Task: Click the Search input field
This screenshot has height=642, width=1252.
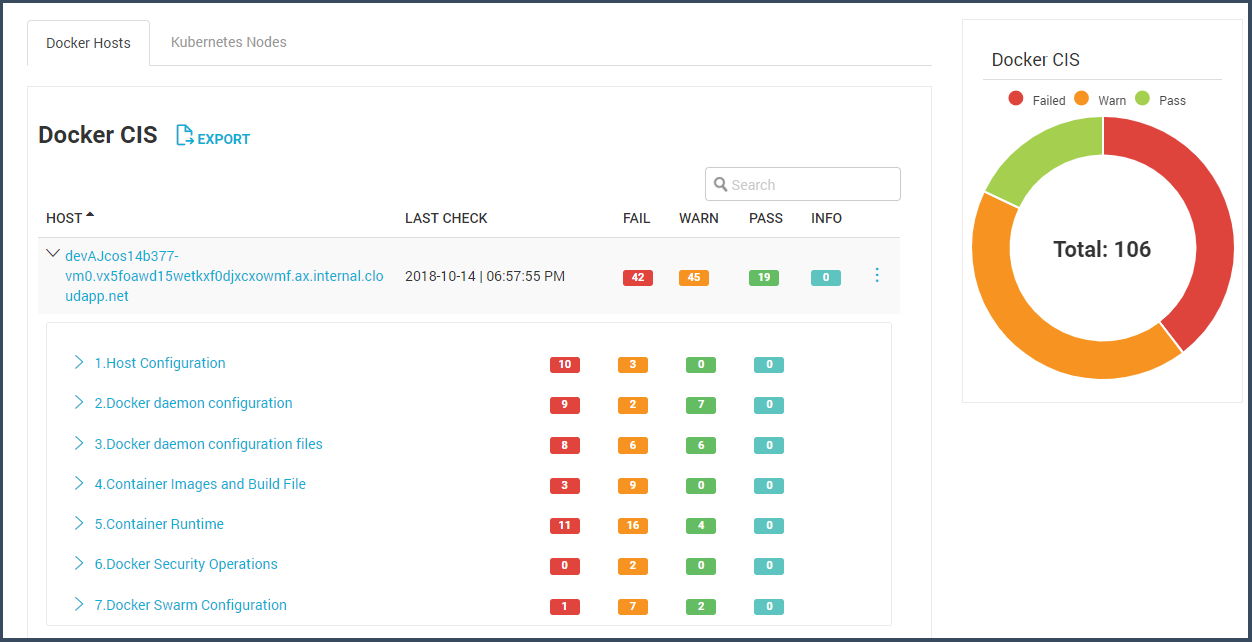Action: (x=803, y=184)
